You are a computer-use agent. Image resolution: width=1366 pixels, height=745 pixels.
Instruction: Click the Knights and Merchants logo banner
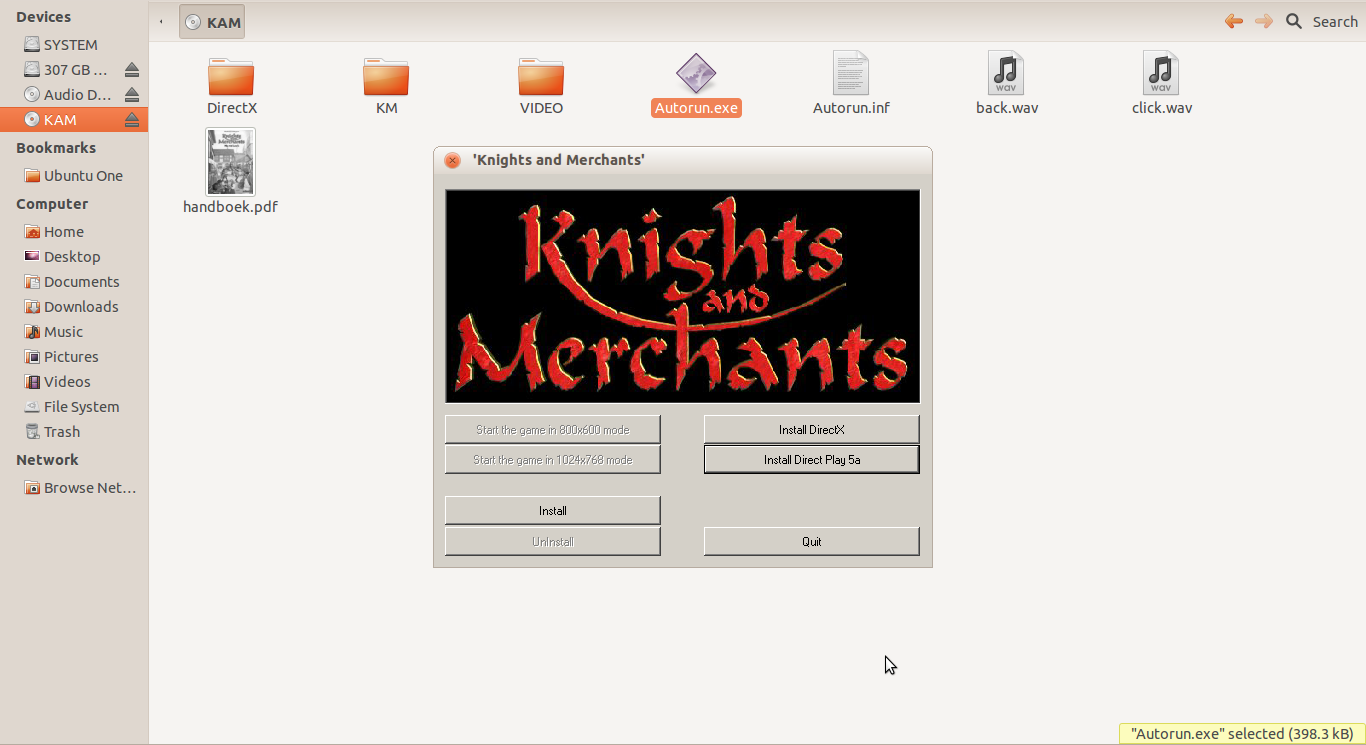tap(682, 296)
